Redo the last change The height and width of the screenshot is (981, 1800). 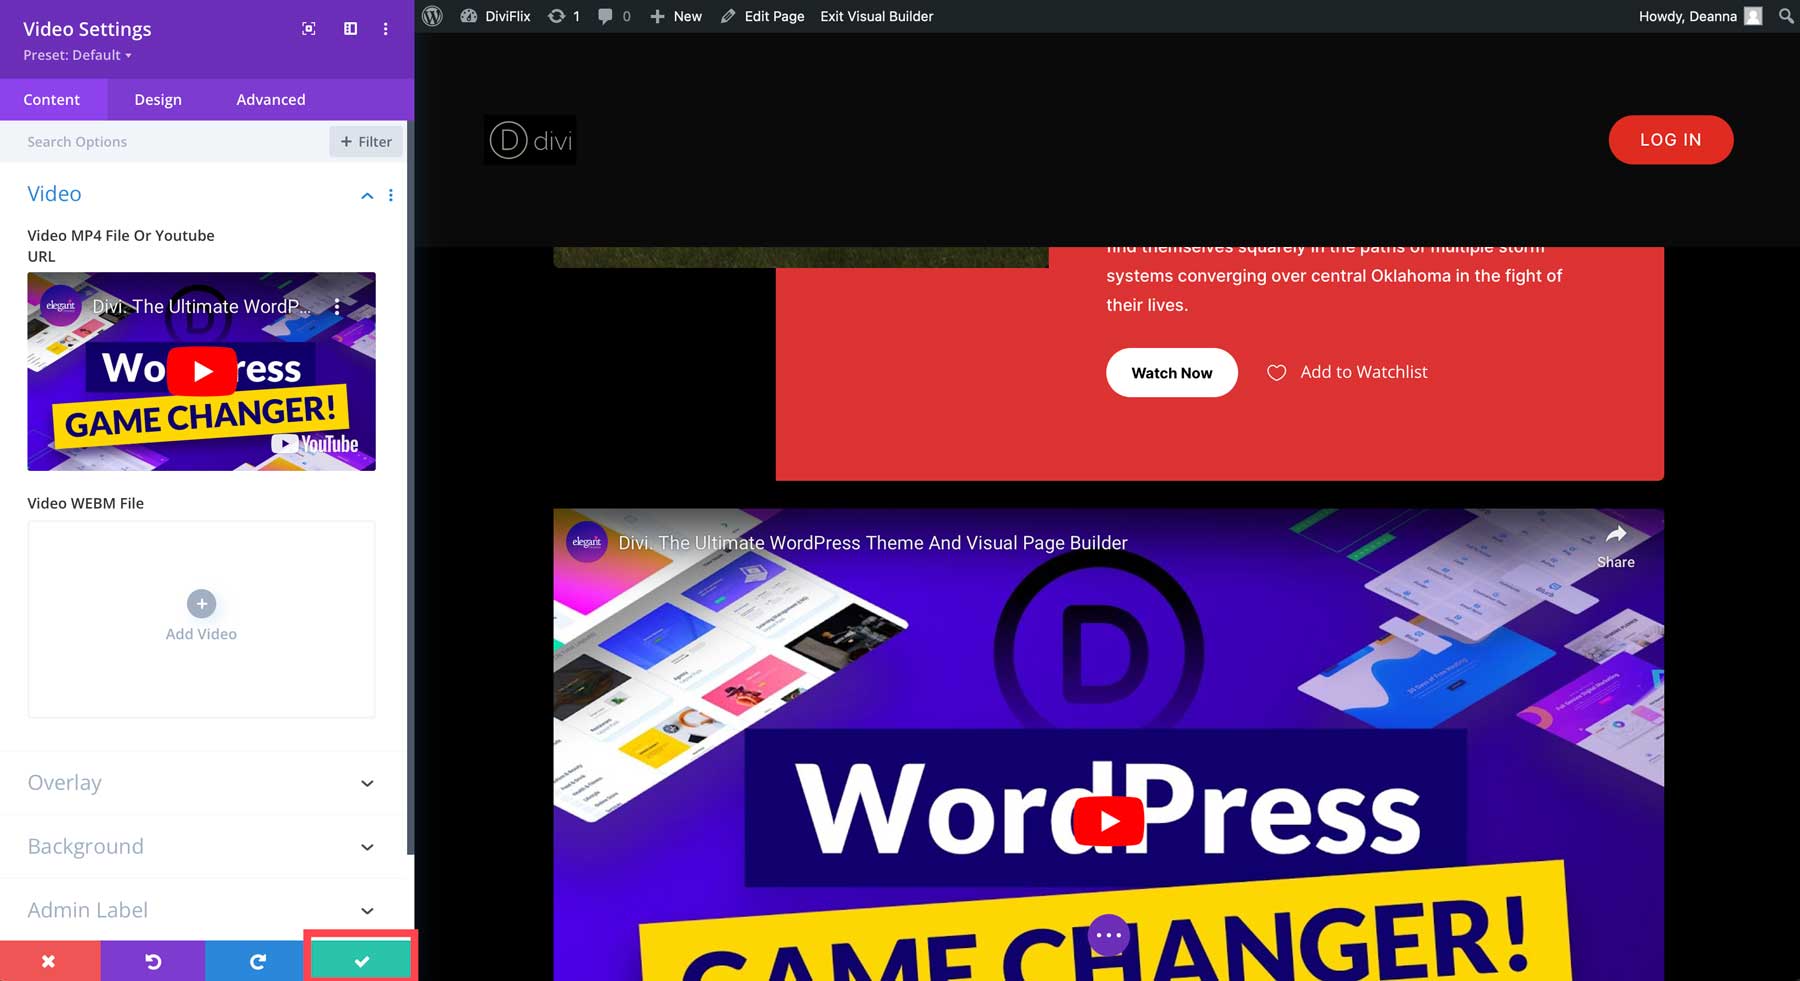pyautogui.click(x=257, y=961)
